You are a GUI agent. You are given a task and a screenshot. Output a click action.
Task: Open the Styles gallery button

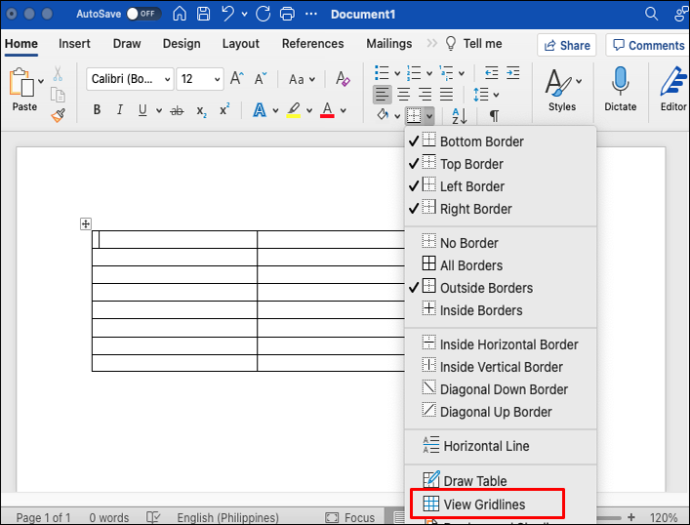point(562,89)
